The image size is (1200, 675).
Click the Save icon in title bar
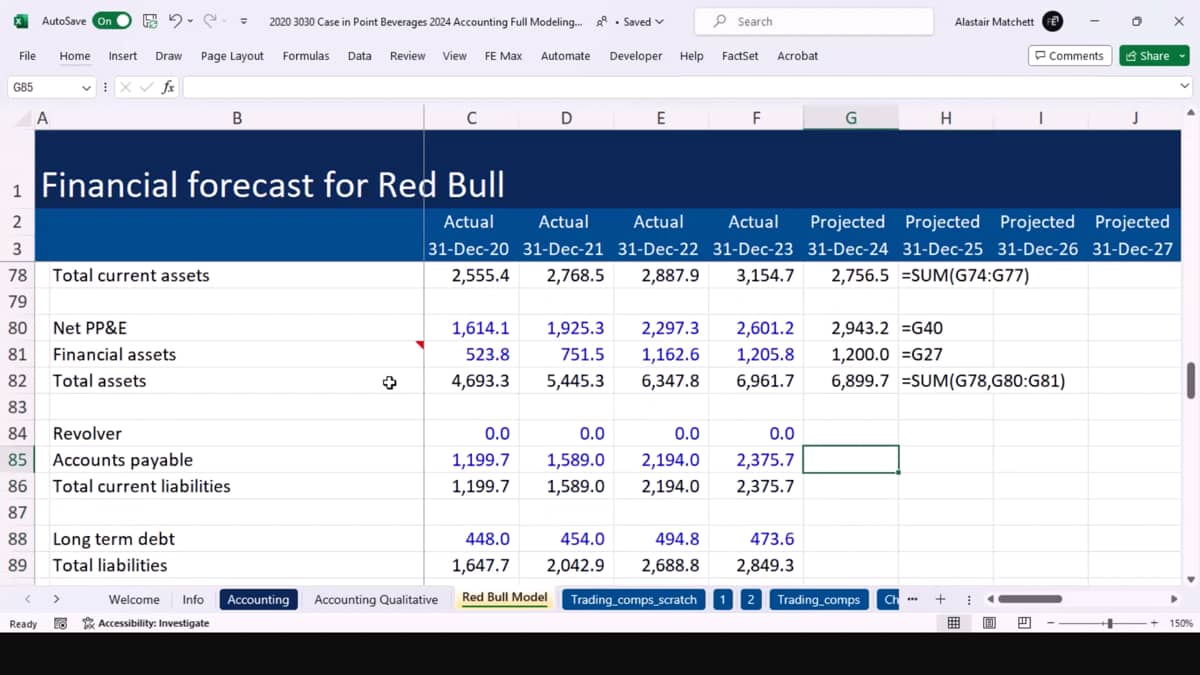click(150, 21)
